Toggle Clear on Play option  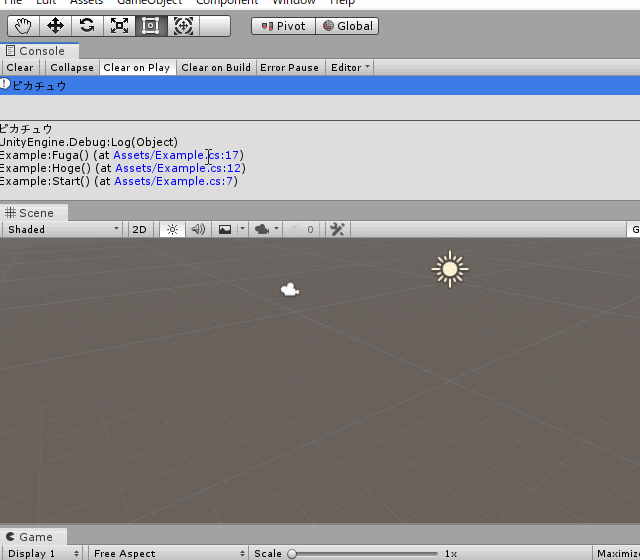click(x=137, y=67)
